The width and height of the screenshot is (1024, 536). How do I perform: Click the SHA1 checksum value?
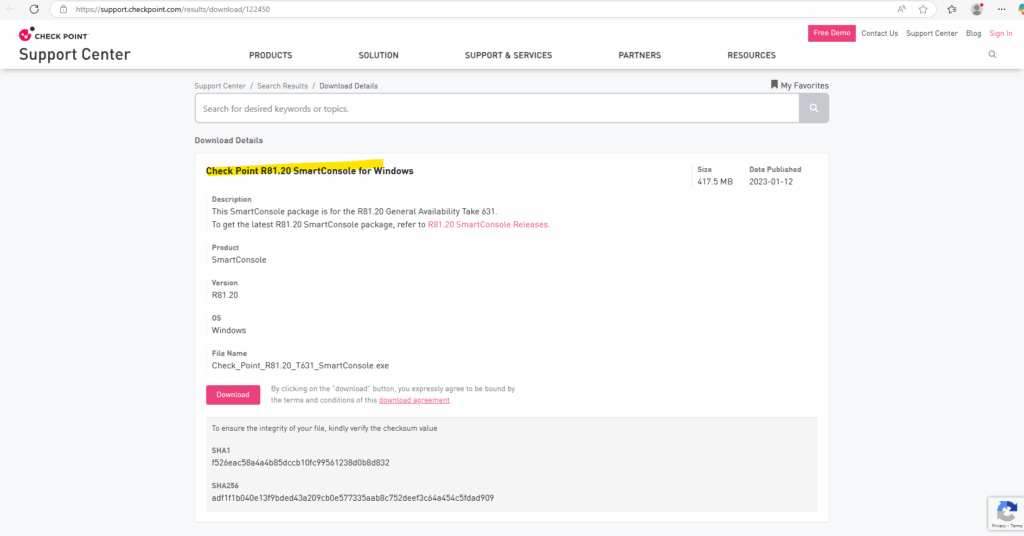[x=300, y=463]
